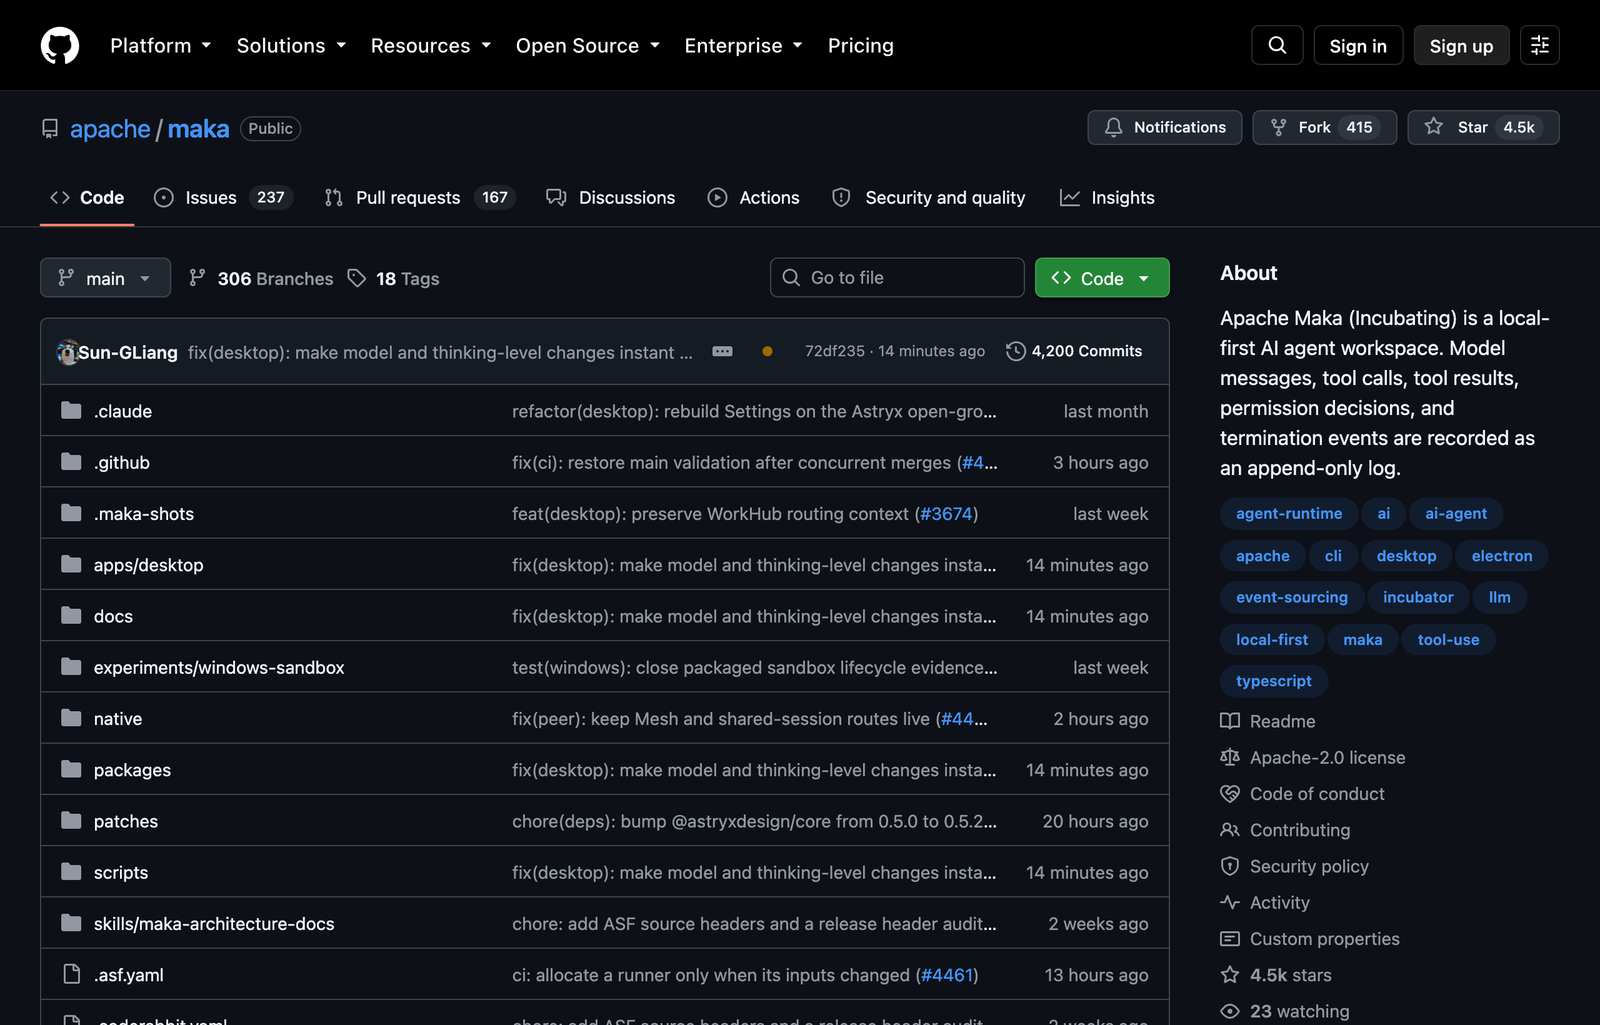1600x1025 pixels.
Task: View 4.5k stars star icon
Action: point(1230,974)
